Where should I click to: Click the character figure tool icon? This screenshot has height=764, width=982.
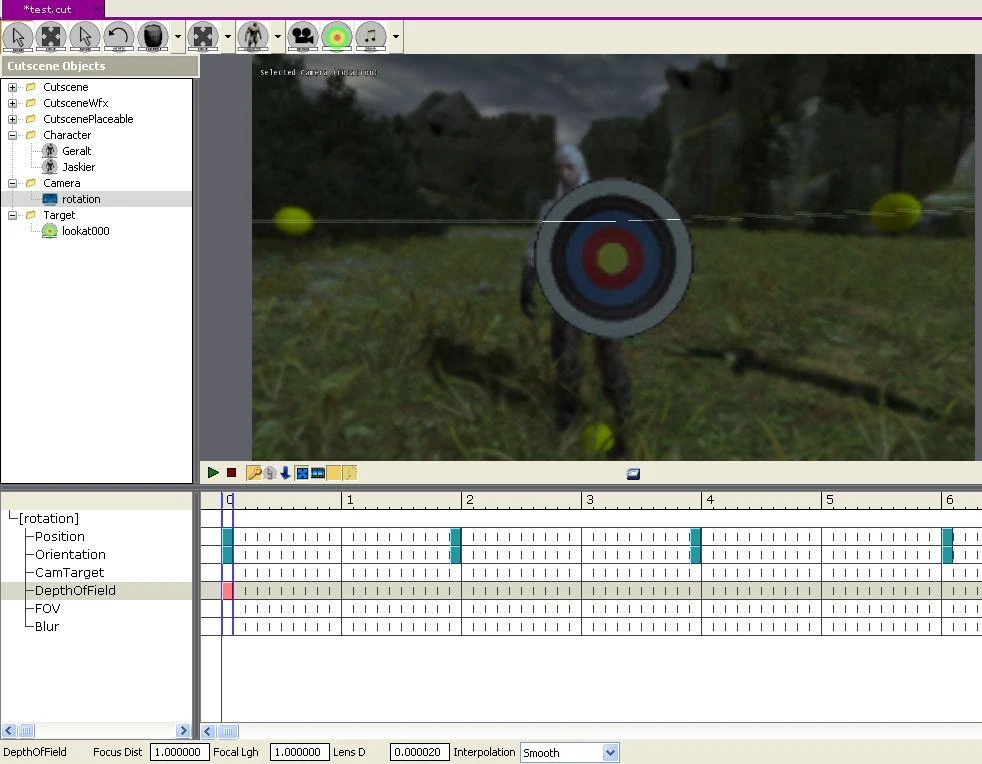[x=253, y=36]
